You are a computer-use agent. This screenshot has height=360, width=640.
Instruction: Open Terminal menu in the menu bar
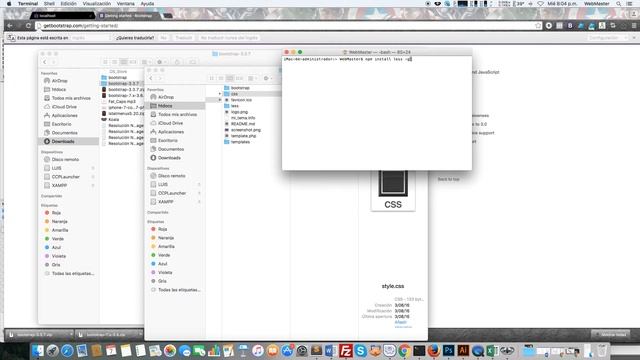pyautogui.click(x=28, y=3)
